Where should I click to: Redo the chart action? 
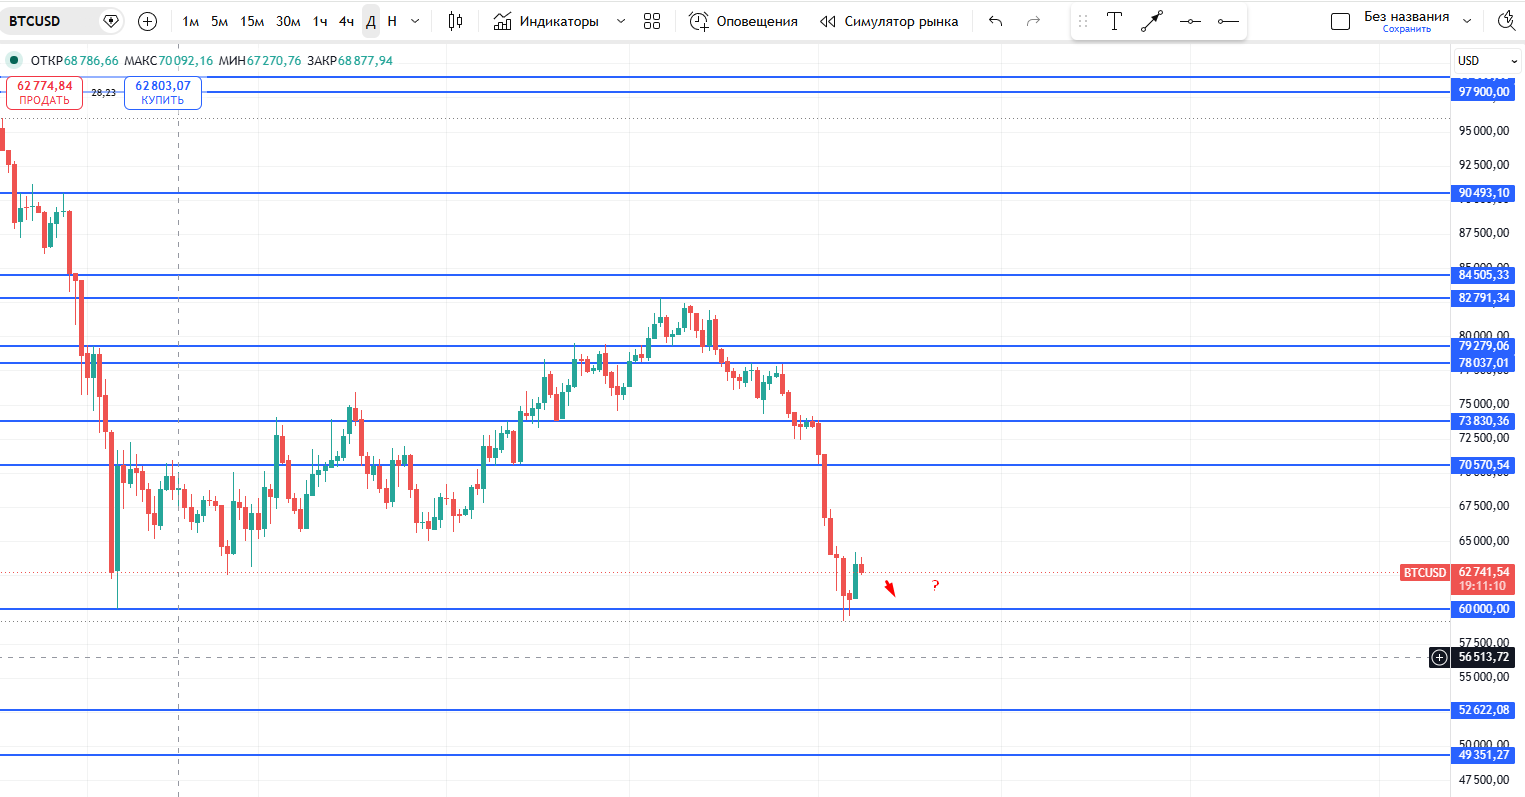pos(1034,21)
